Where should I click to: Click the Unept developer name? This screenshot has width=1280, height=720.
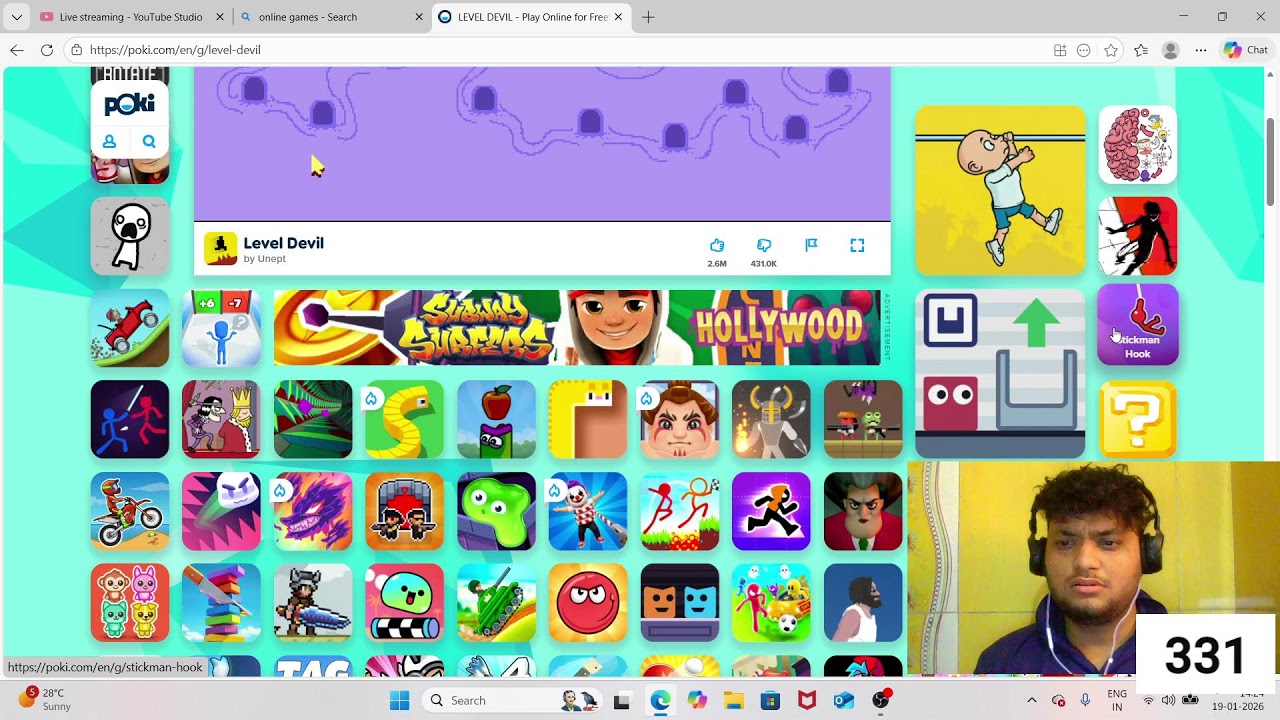point(272,259)
